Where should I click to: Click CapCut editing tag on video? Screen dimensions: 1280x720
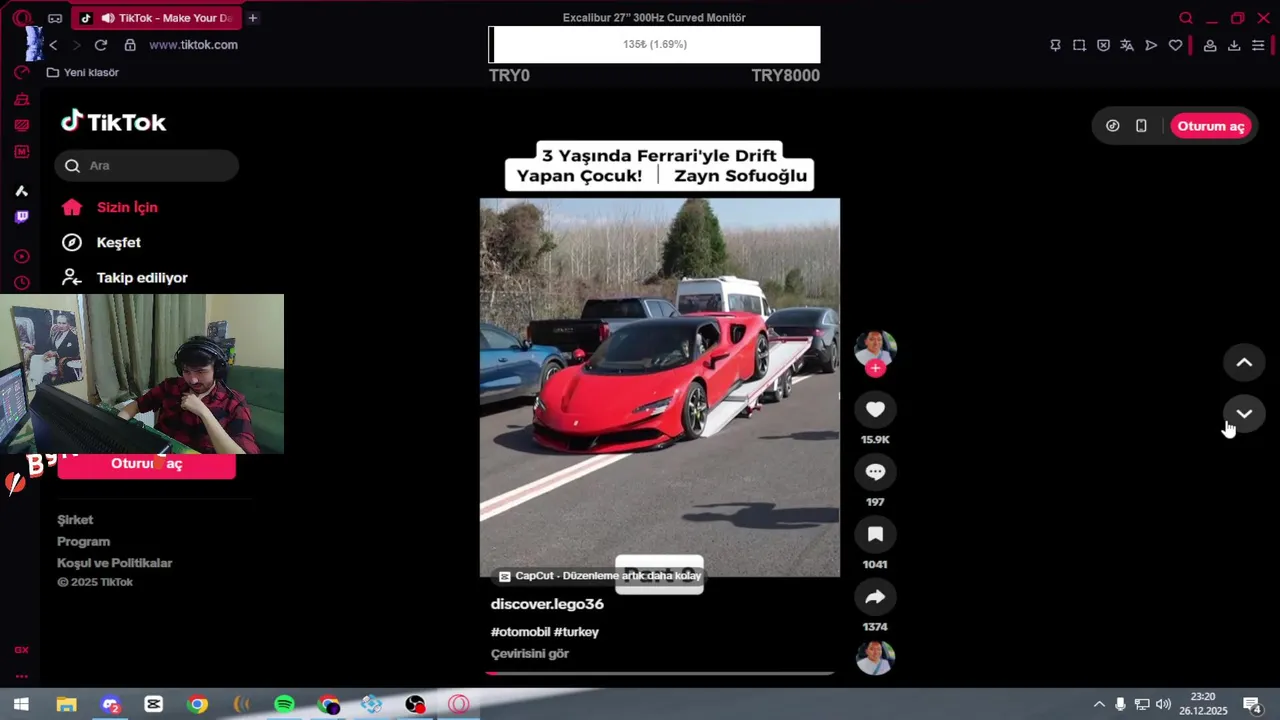[x=600, y=576]
